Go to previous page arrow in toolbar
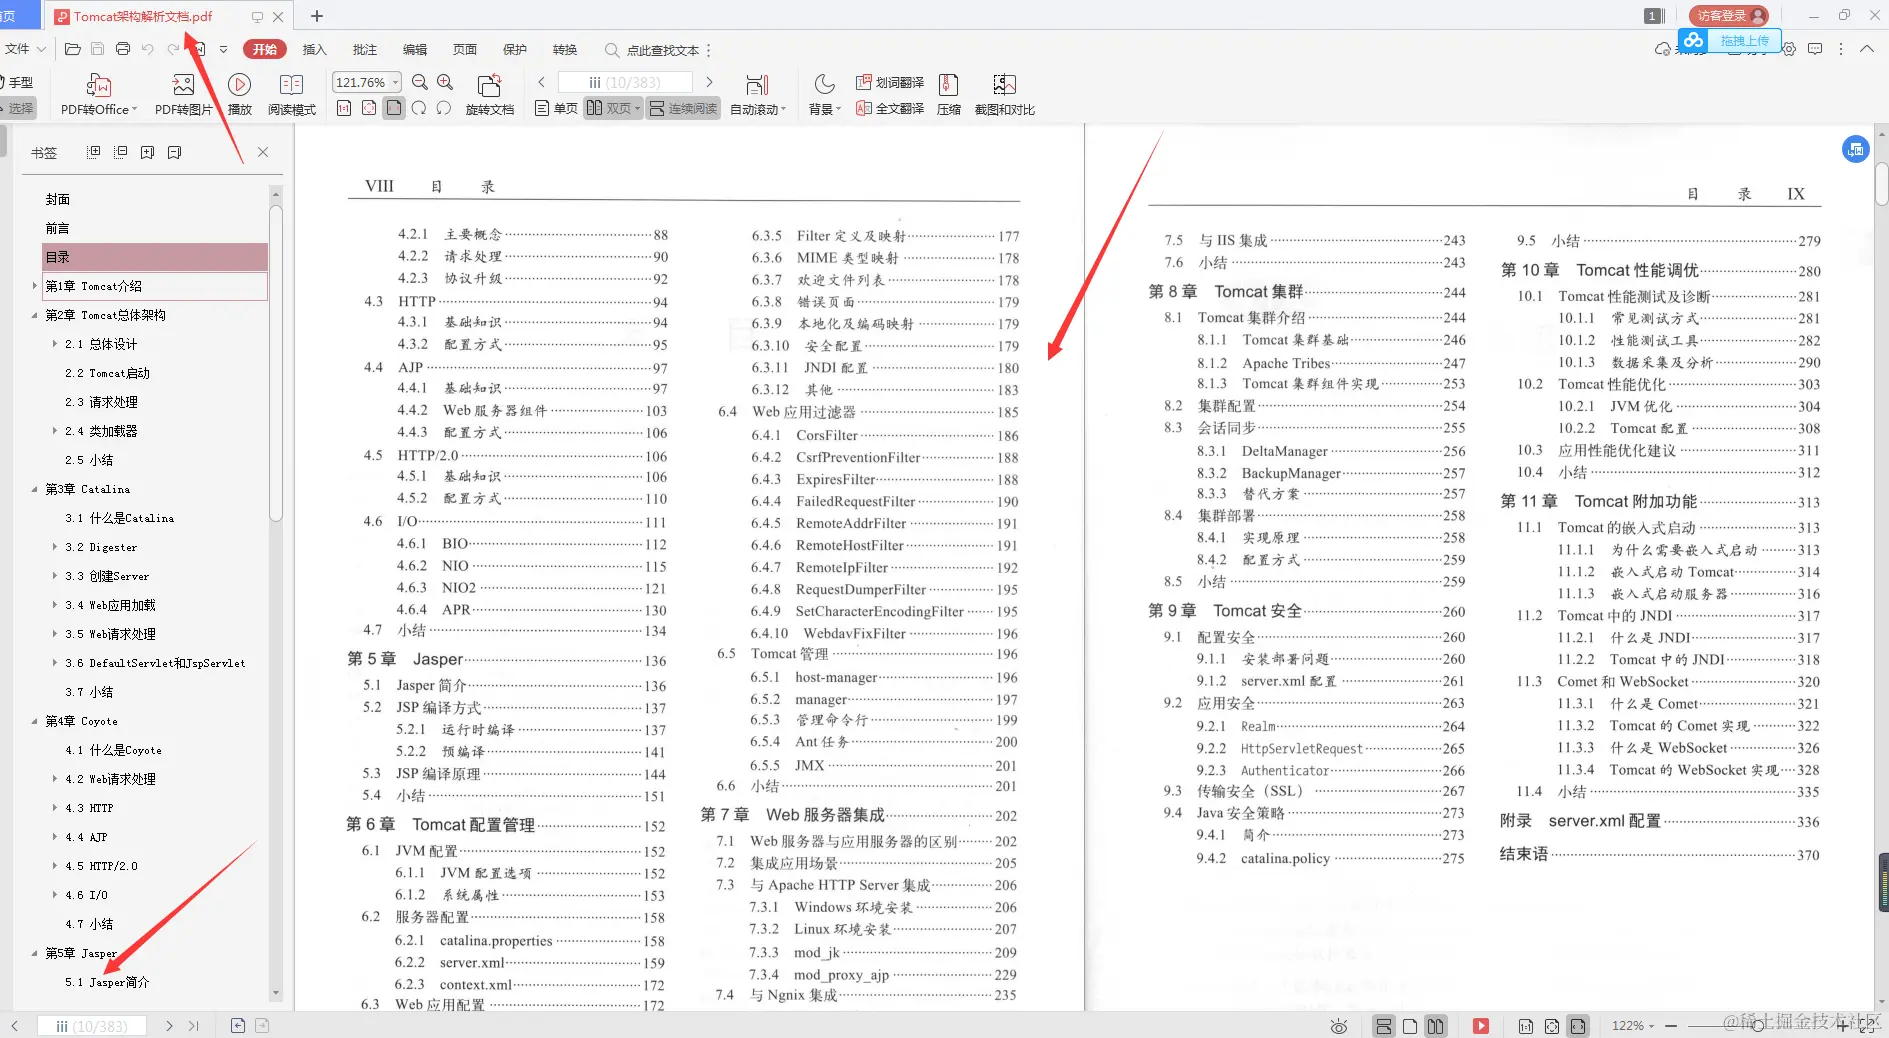 541,82
